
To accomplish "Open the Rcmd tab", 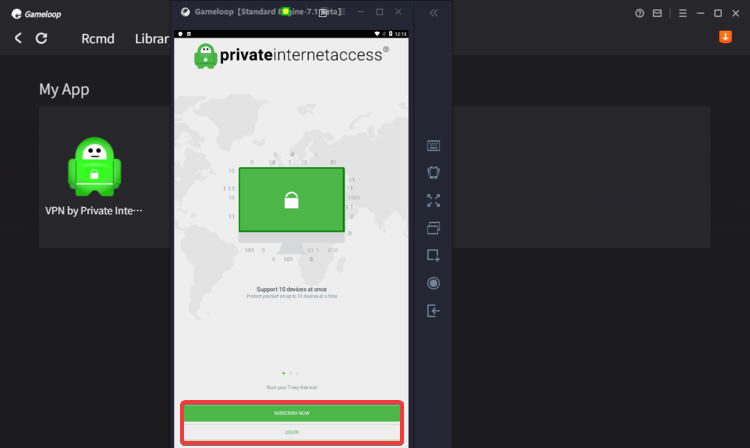I will pos(98,39).
